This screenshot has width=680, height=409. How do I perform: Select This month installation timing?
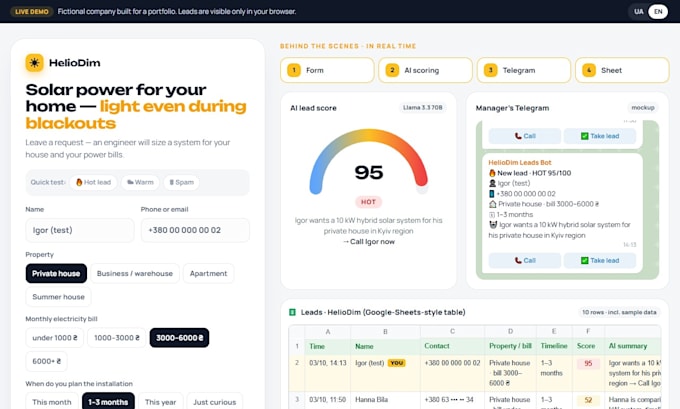(x=52, y=402)
